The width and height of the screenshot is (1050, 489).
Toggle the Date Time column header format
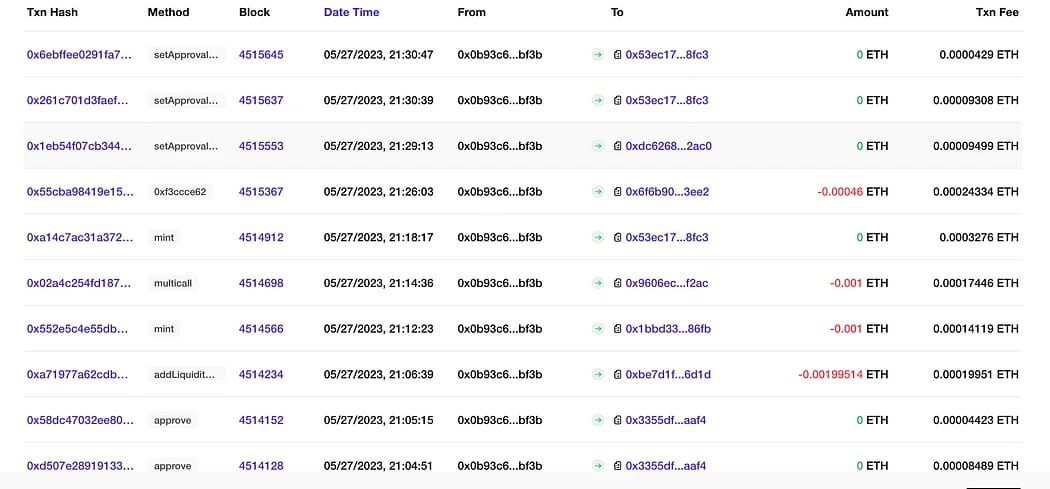351,12
